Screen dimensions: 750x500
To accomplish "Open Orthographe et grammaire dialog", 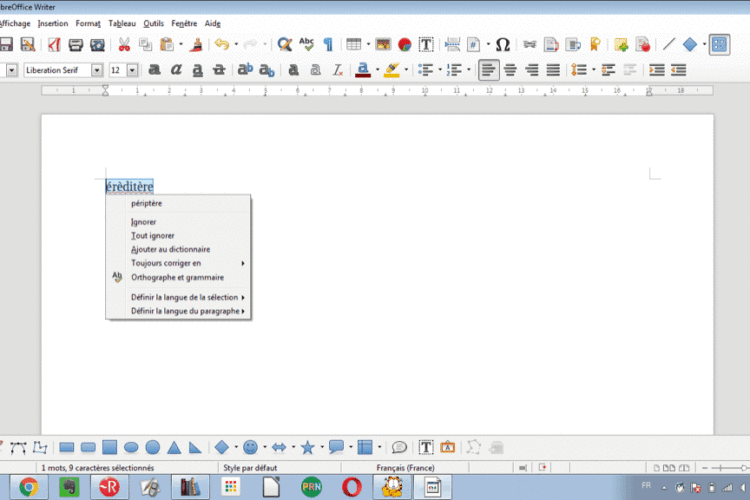I will click(178, 278).
